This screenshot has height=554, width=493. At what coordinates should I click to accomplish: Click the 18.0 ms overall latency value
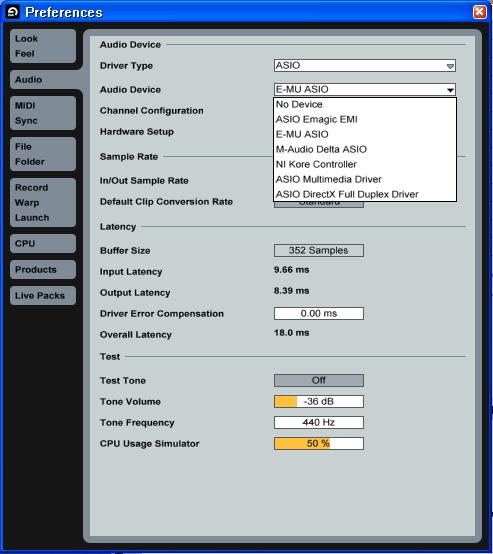click(292, 333)
